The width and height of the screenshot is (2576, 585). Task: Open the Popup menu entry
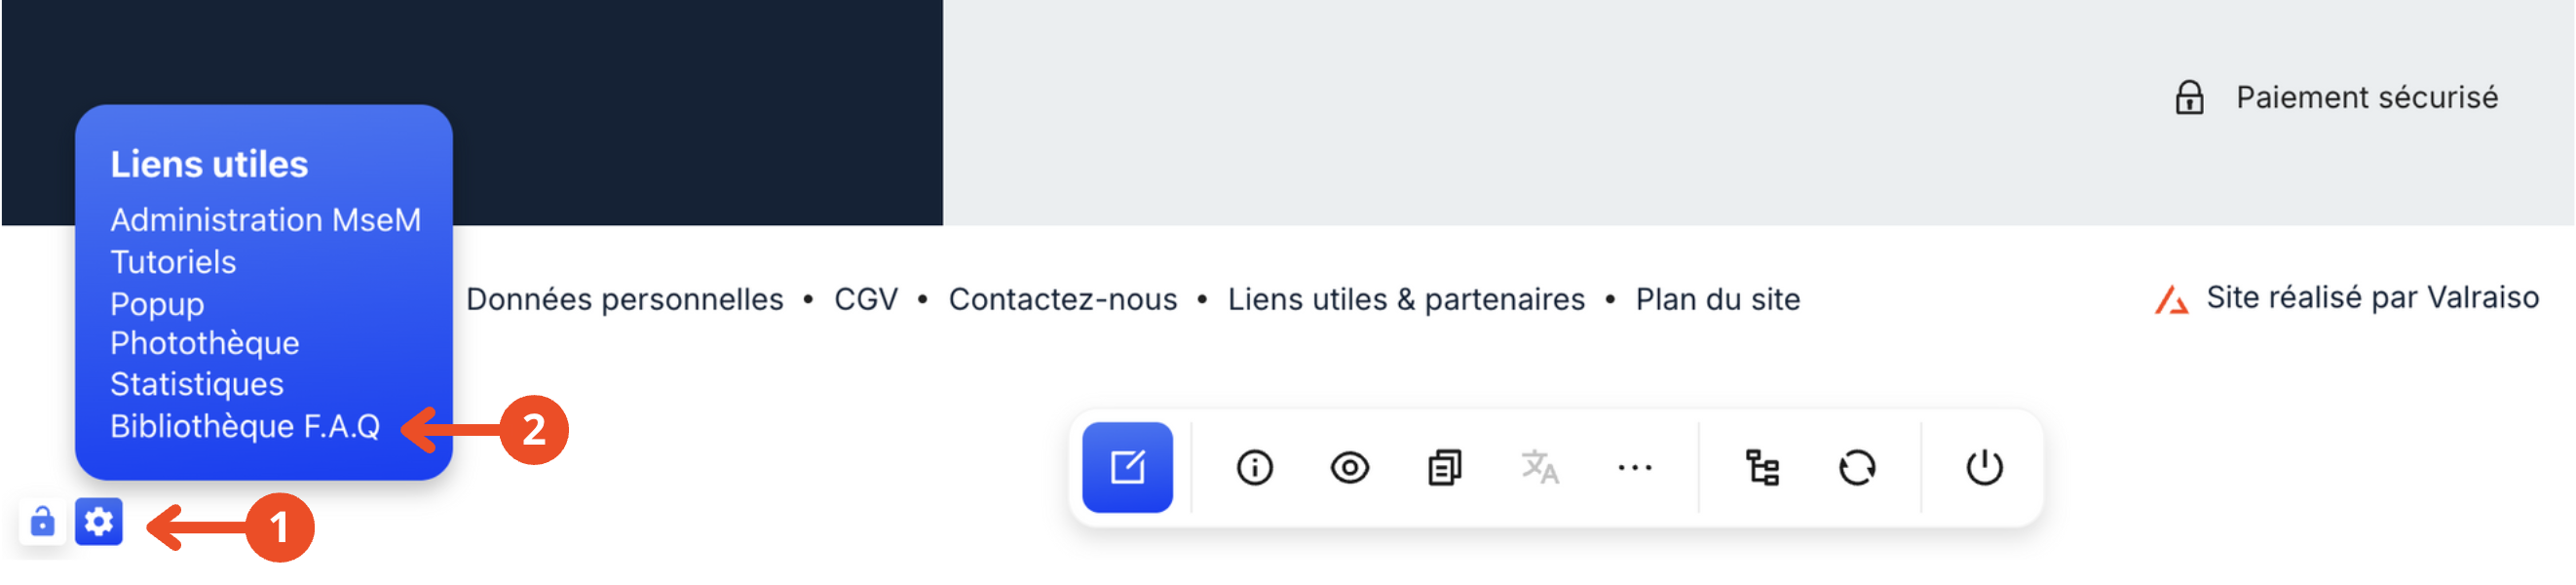pyautogui.click(x=157, y=304)
